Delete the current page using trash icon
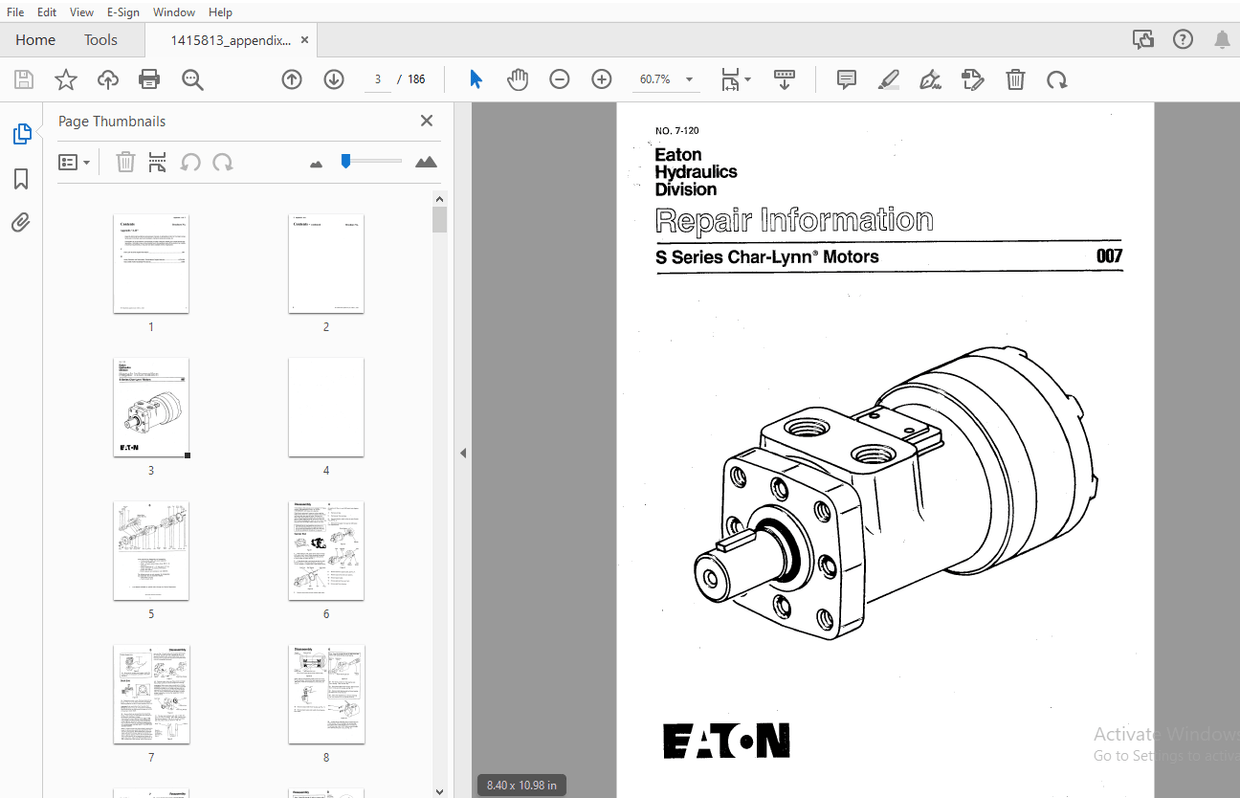This screenshot has width=1240, height=798. (1015, 79)
